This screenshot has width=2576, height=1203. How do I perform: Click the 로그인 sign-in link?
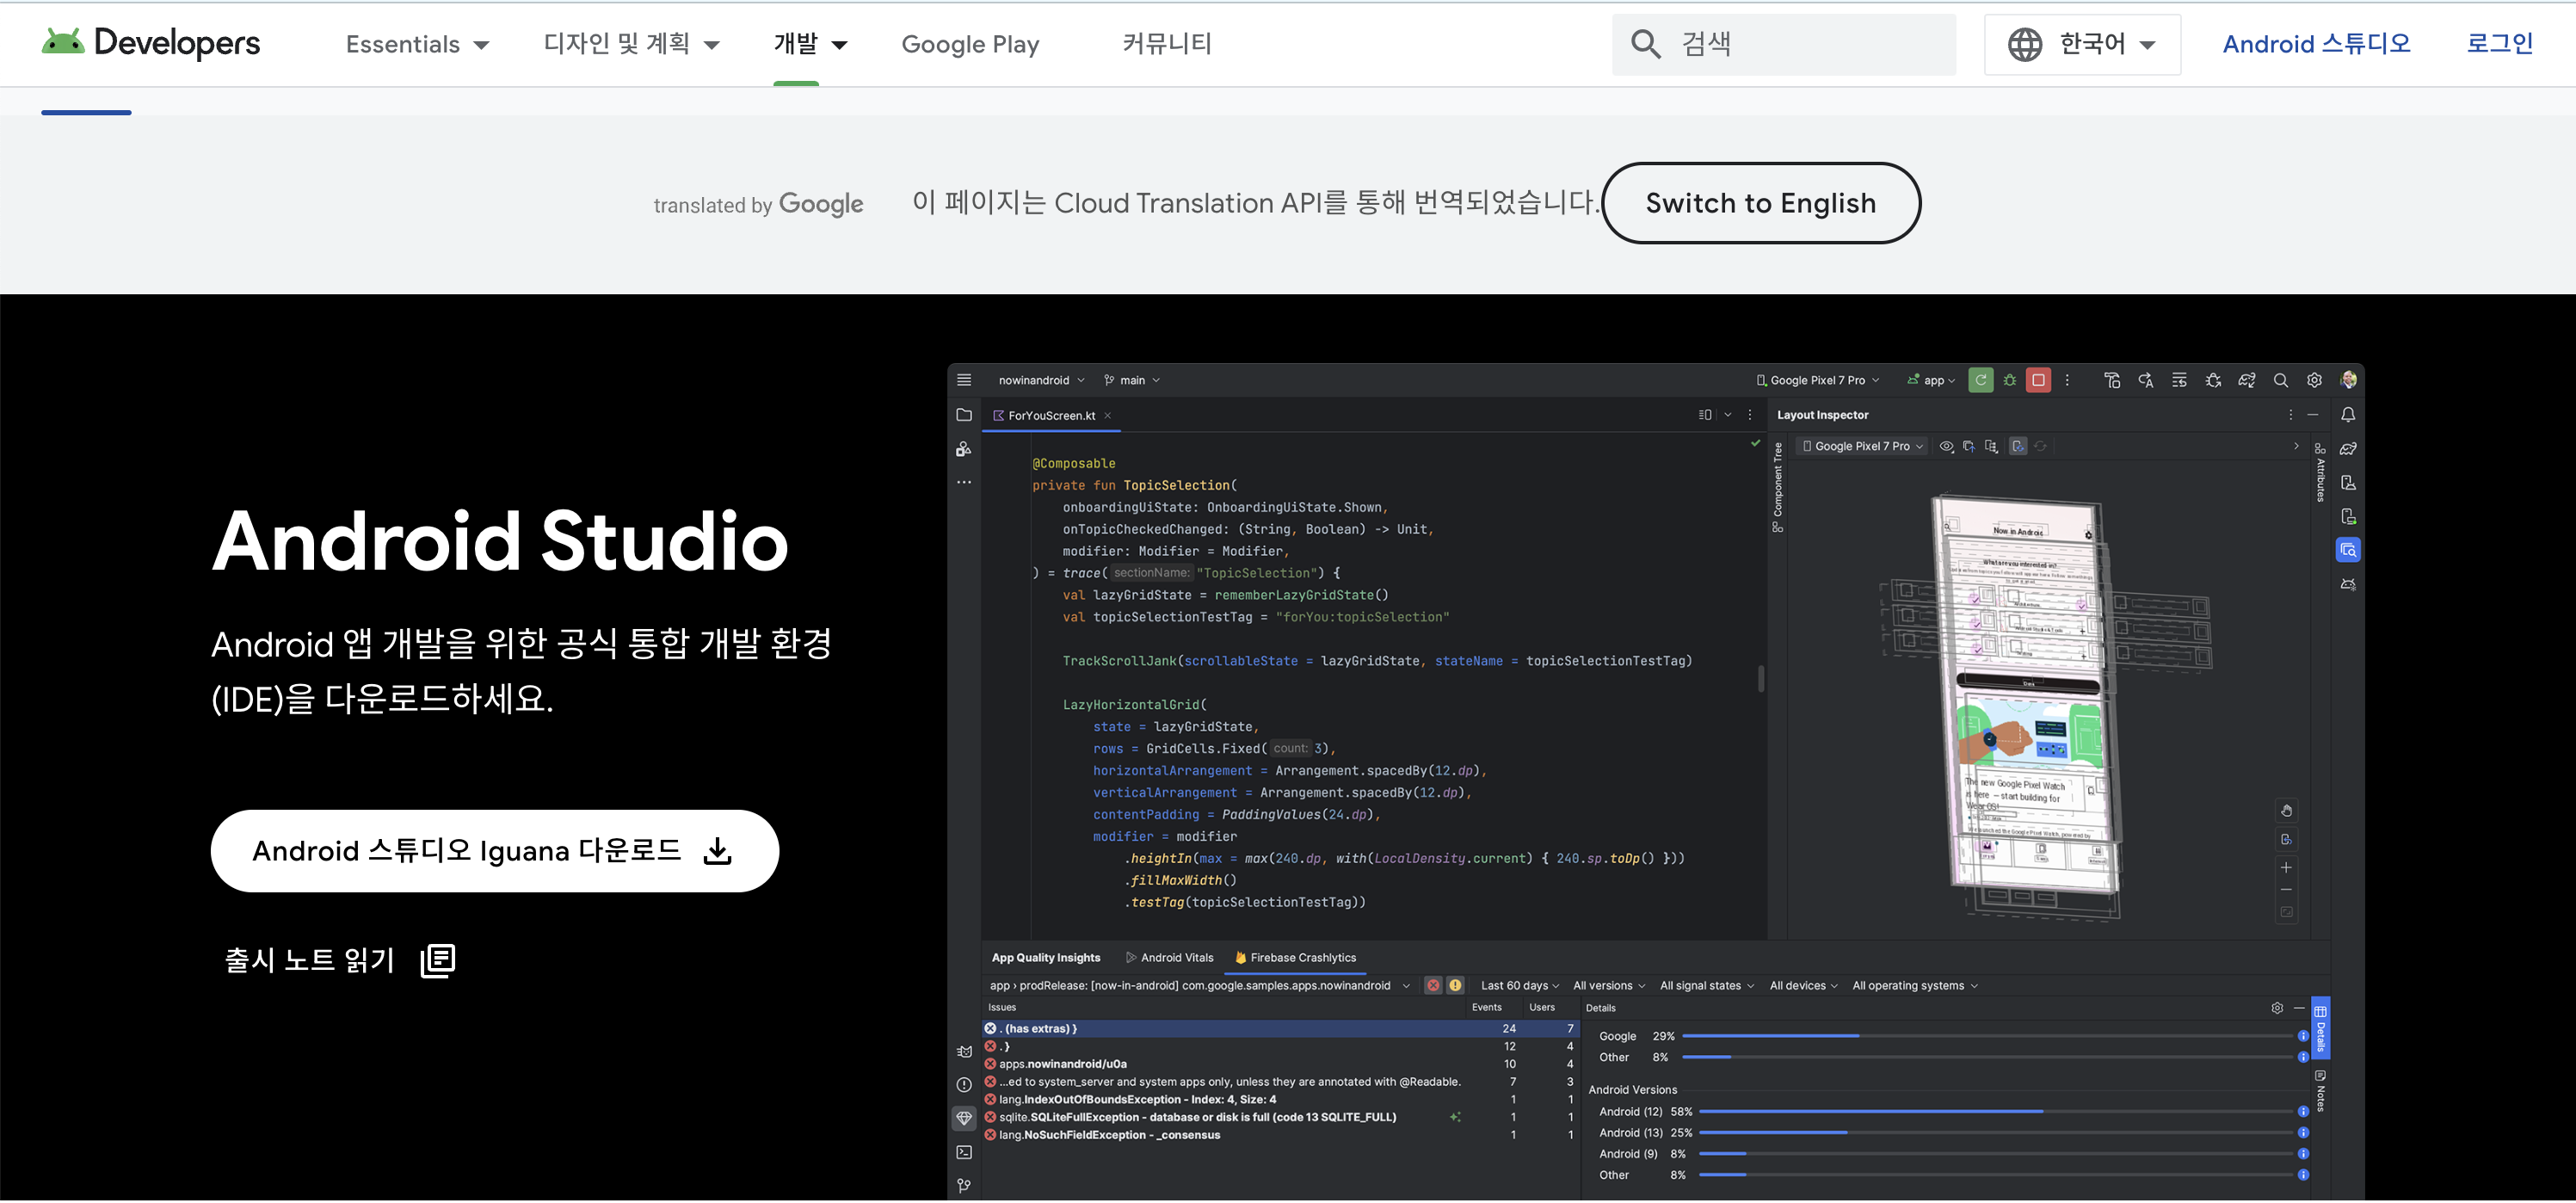click(2499, 44)
